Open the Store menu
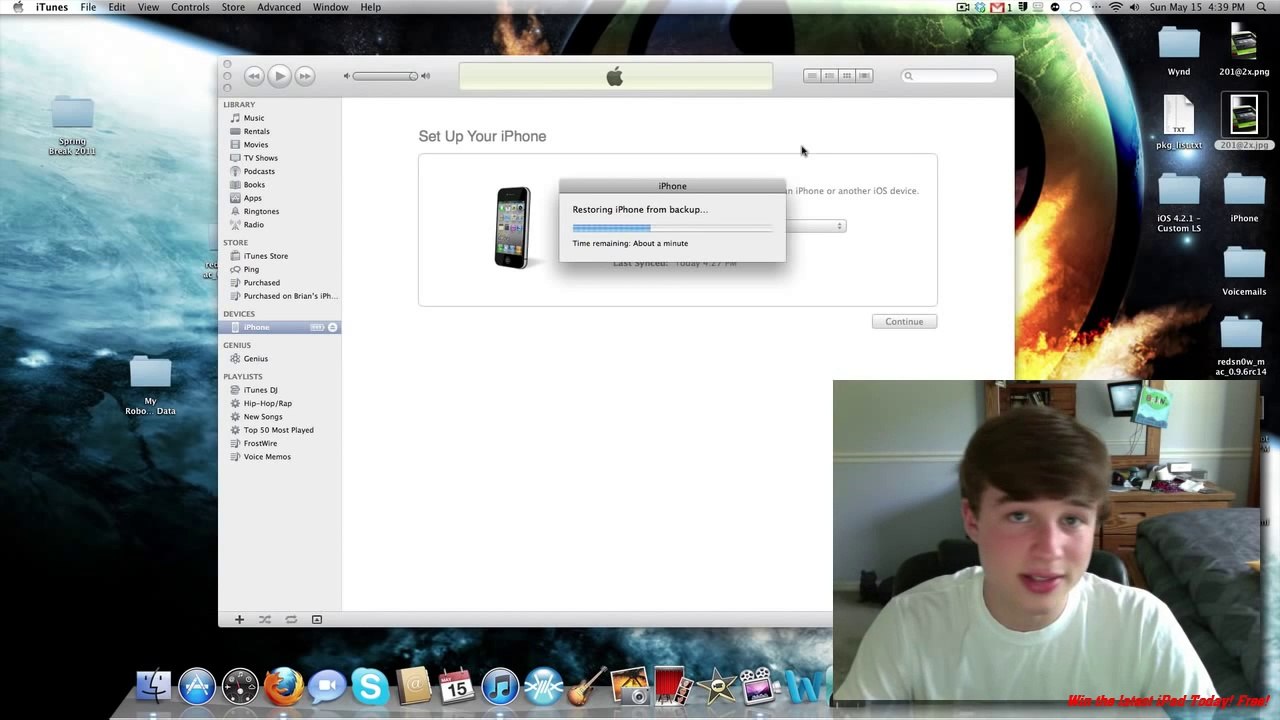 click(233, 7)
